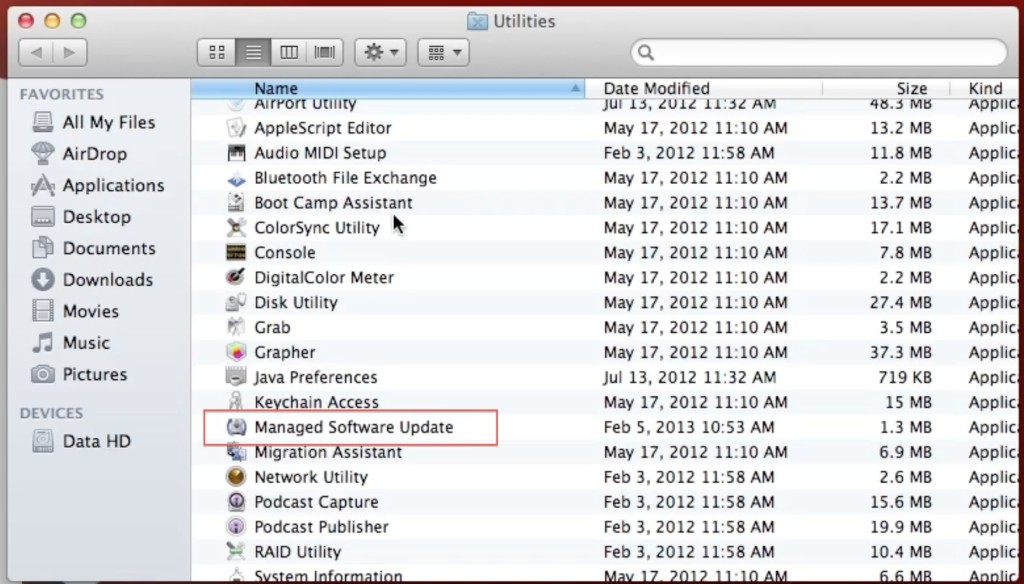Select Data HD under Devices
The image size is (1024, 584).
pos(96,441)
